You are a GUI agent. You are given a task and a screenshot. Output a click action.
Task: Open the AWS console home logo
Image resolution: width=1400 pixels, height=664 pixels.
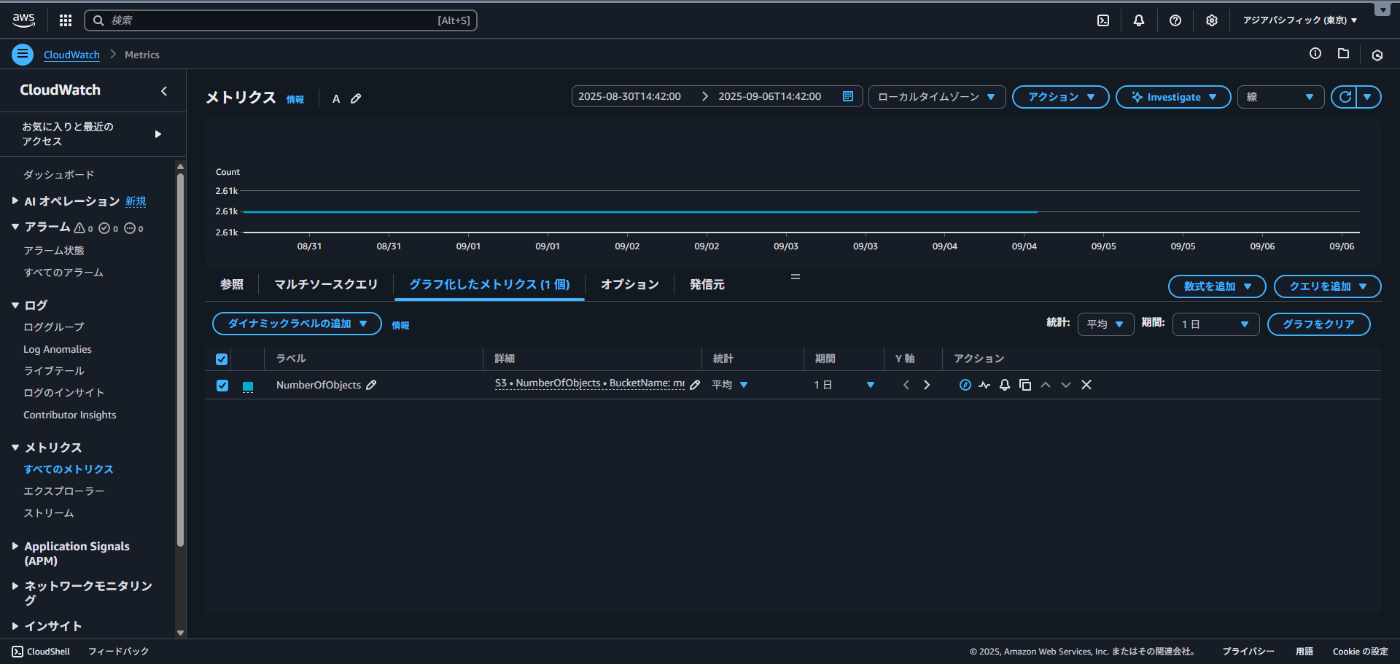[24, 19]
